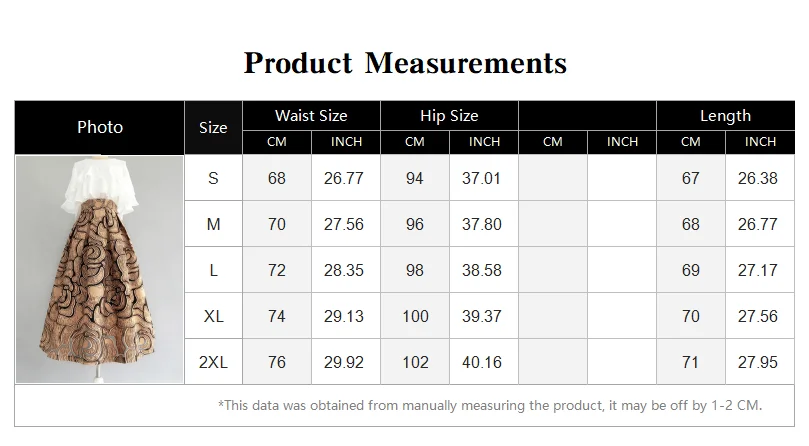Click the length 27.95 inch cell
809x446 pixels.
click(759, 362)
